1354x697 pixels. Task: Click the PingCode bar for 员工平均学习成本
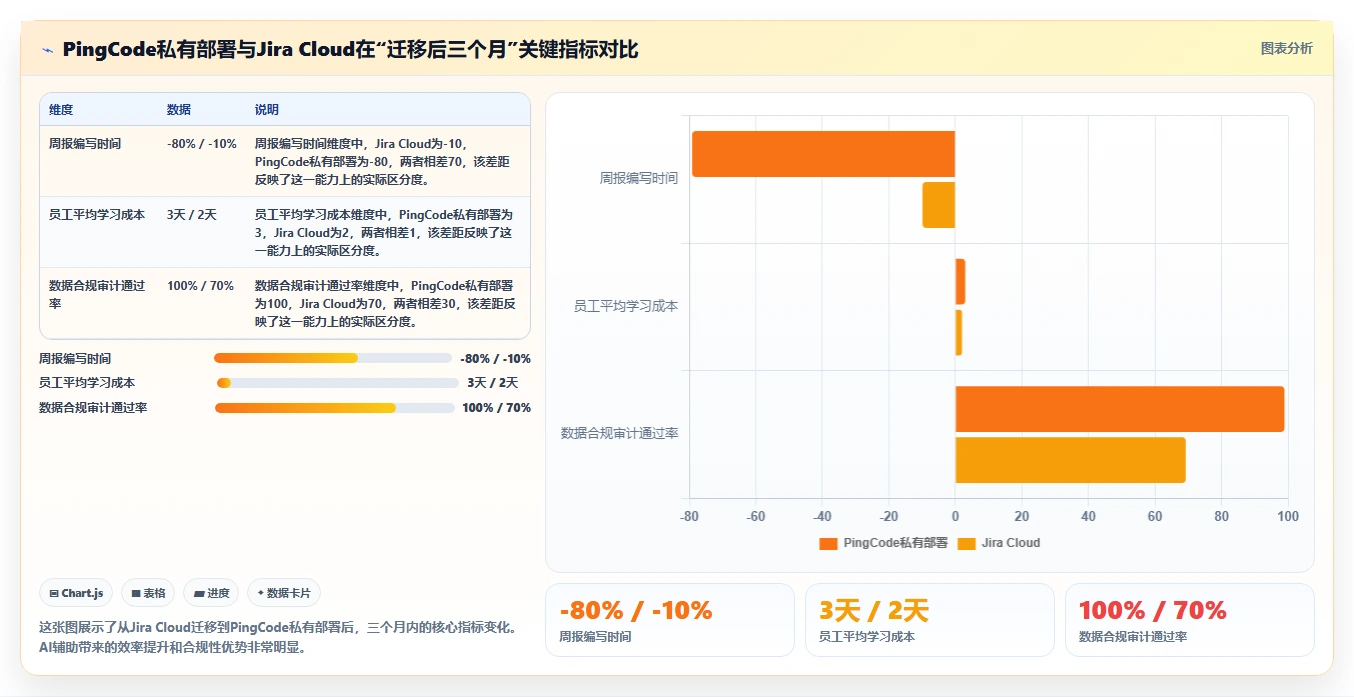(960, 282)
